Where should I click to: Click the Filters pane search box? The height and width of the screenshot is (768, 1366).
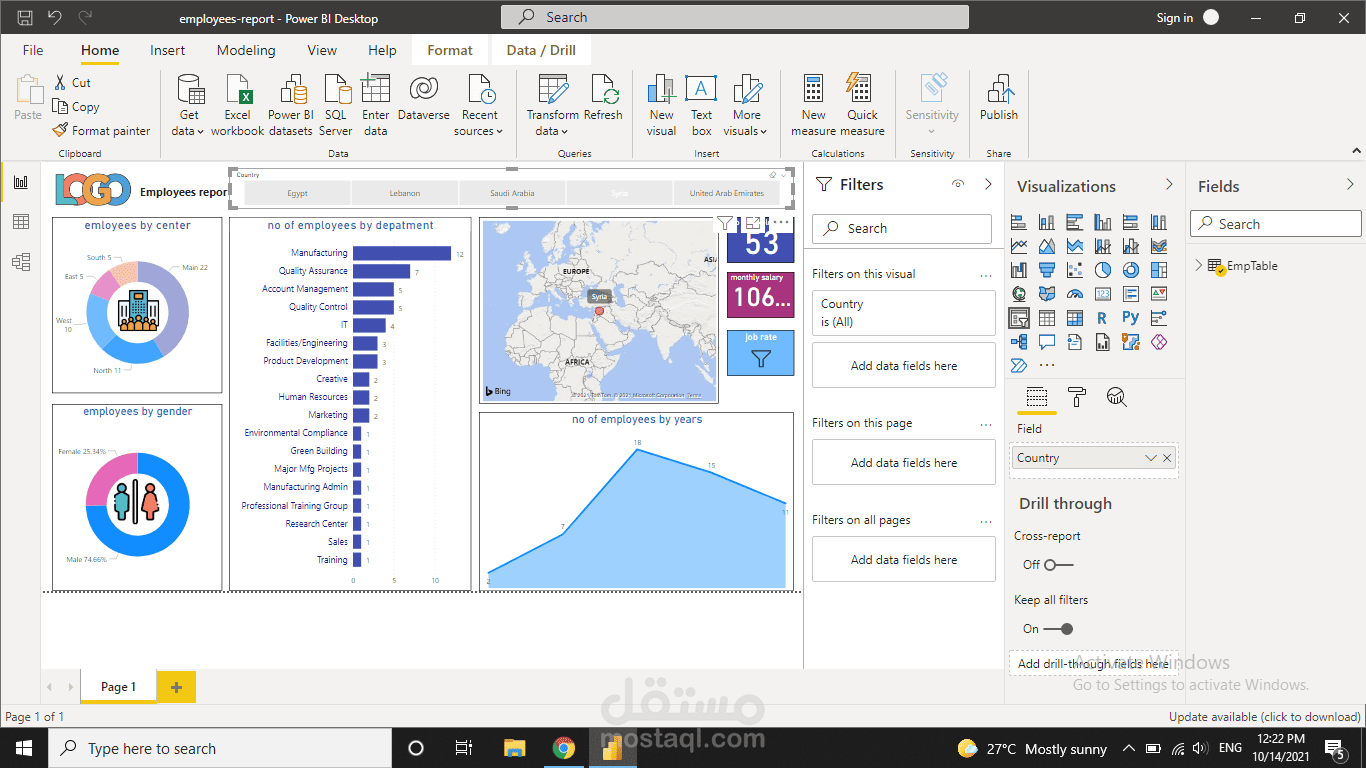[902, 228]
